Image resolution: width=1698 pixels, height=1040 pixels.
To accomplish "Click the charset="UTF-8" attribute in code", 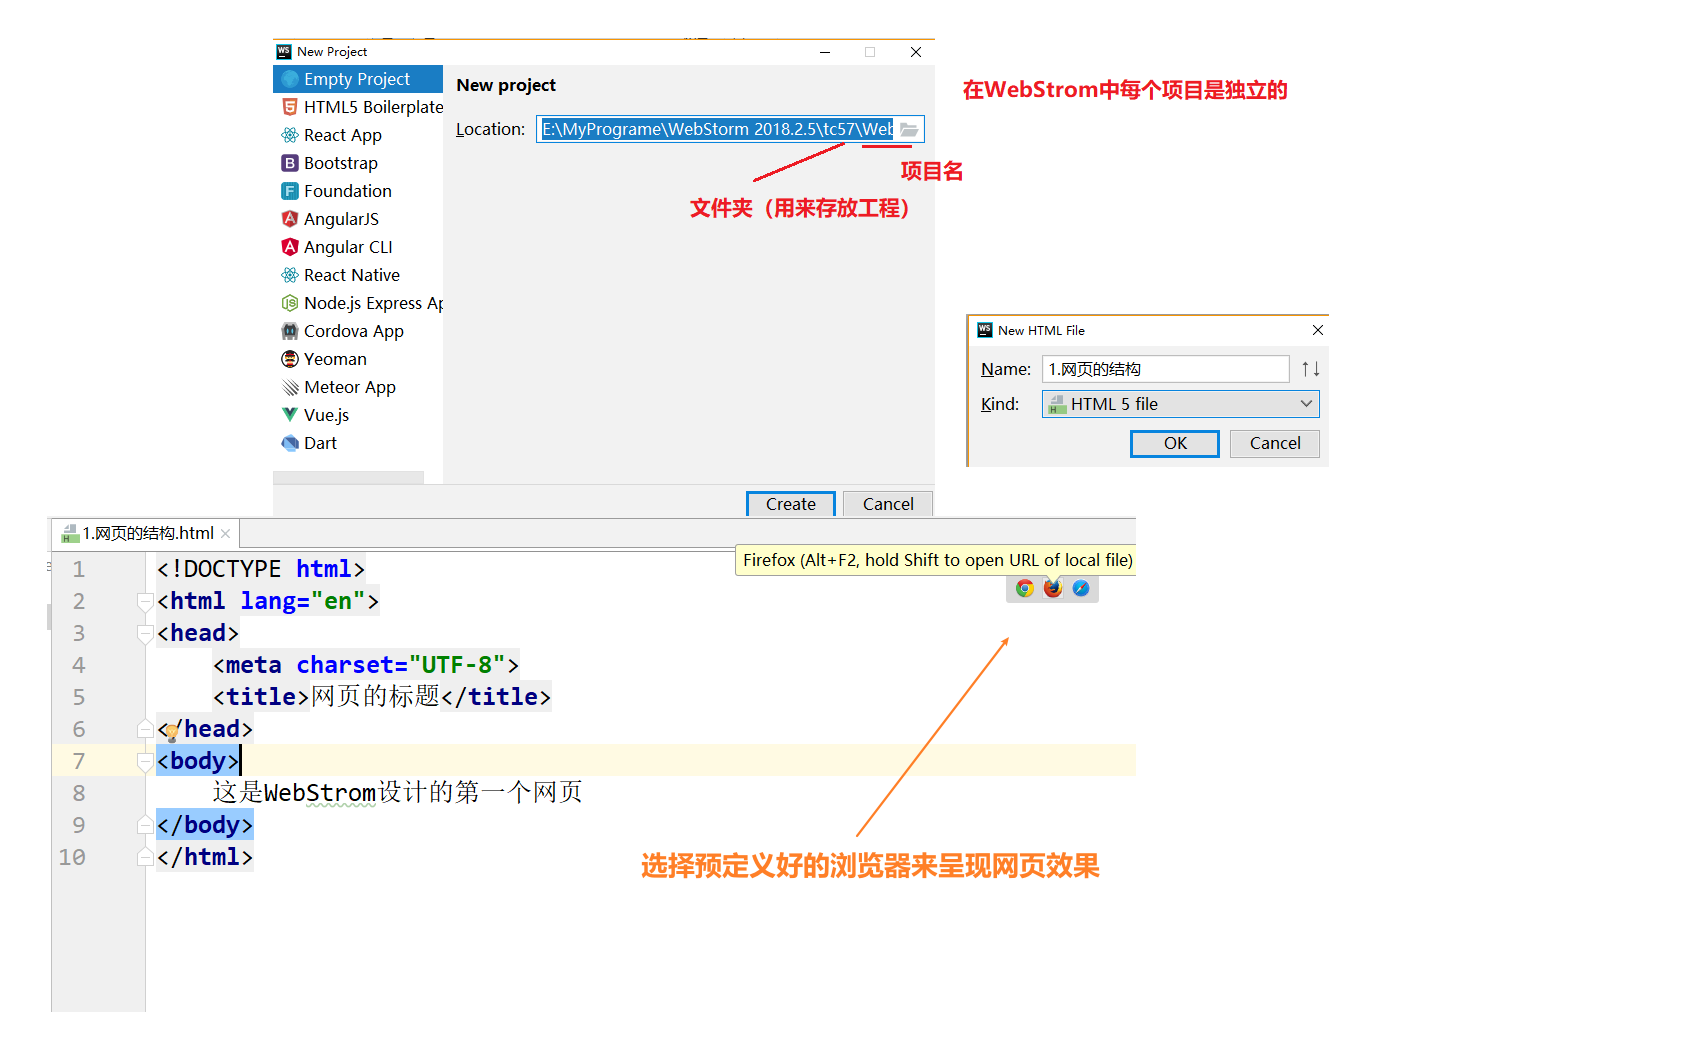I will coord(401,665).
